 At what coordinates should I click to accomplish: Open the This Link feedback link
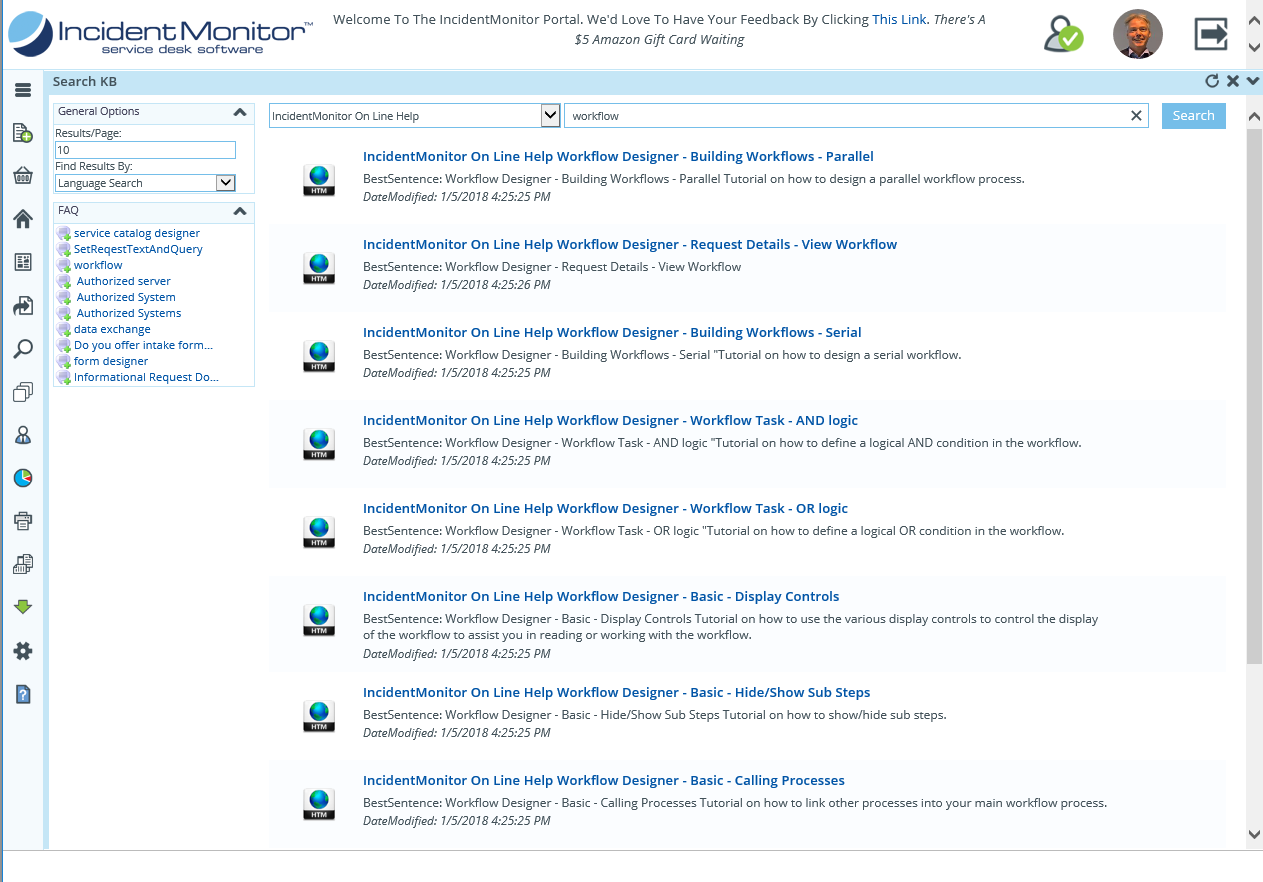pos(899,19)
